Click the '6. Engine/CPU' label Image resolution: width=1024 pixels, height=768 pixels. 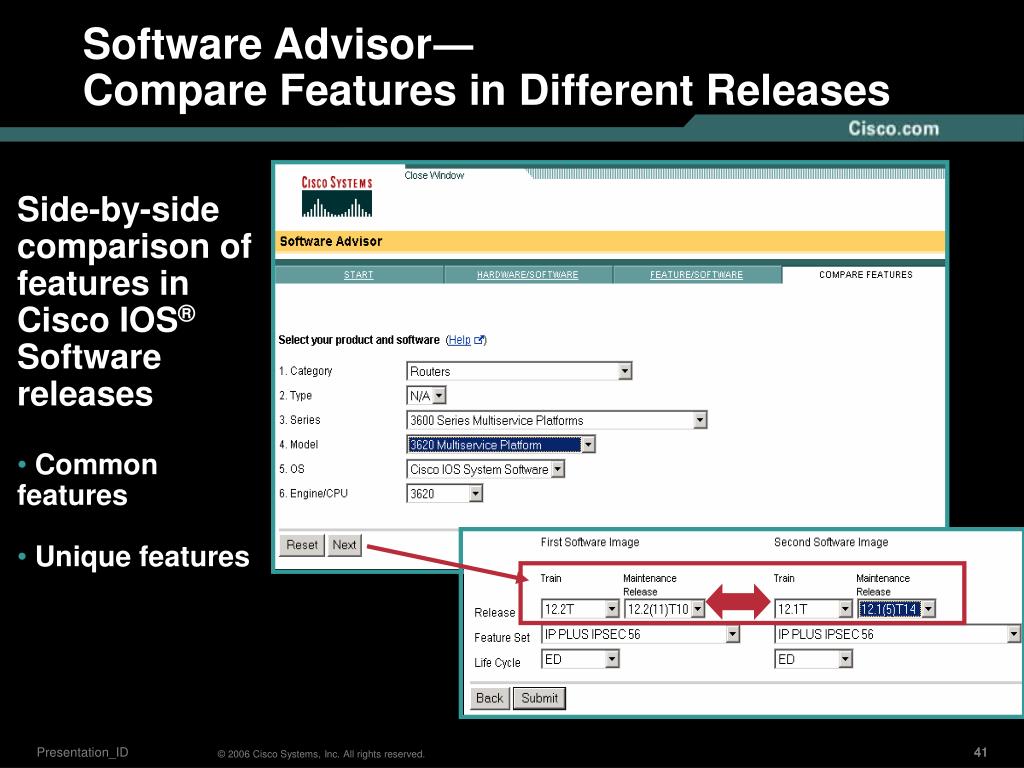point(313,494)
